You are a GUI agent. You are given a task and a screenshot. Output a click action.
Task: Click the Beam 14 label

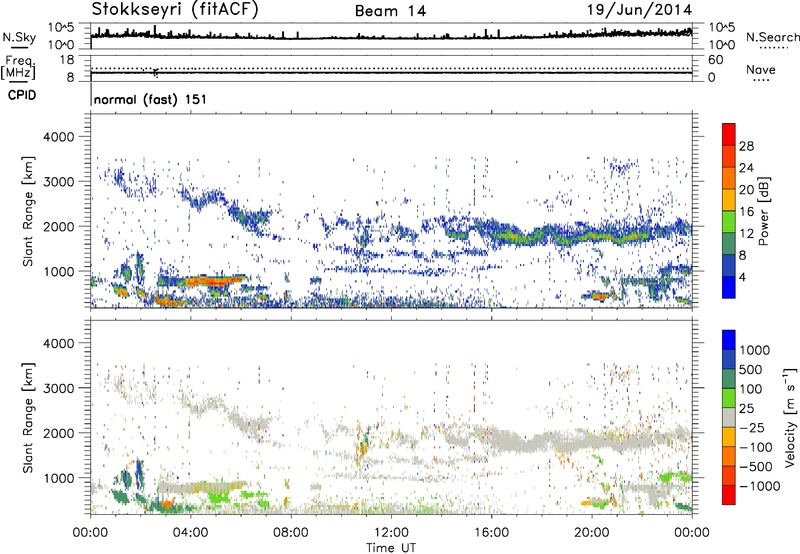coord(390,11)
